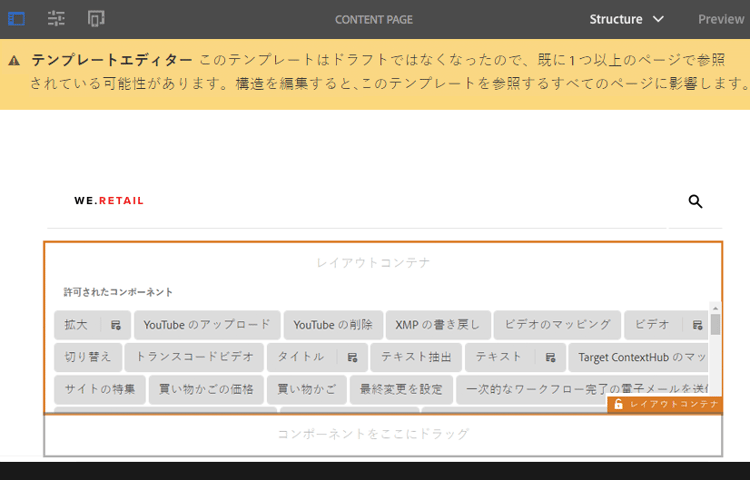Click the search magnifier icon
The height and width of the screenshot is (480, 750).
pyautogui.click(x=695, y=202)
